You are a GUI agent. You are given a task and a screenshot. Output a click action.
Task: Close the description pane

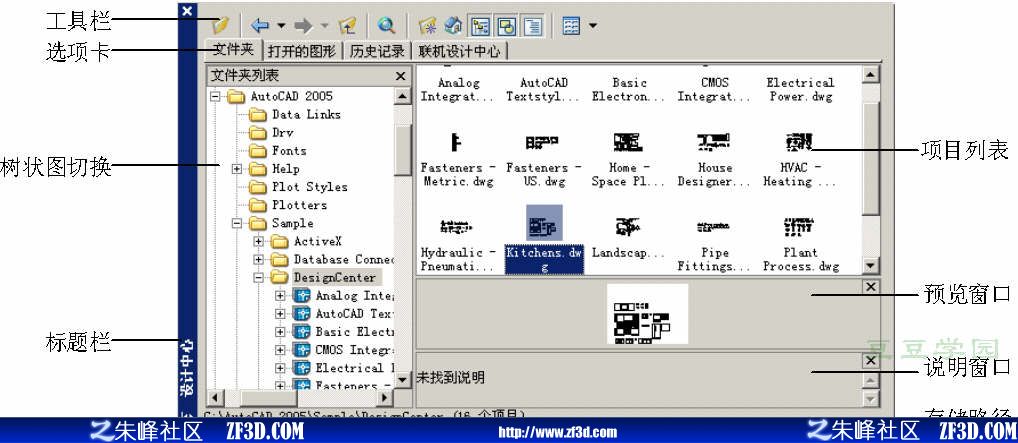[870, 361]
